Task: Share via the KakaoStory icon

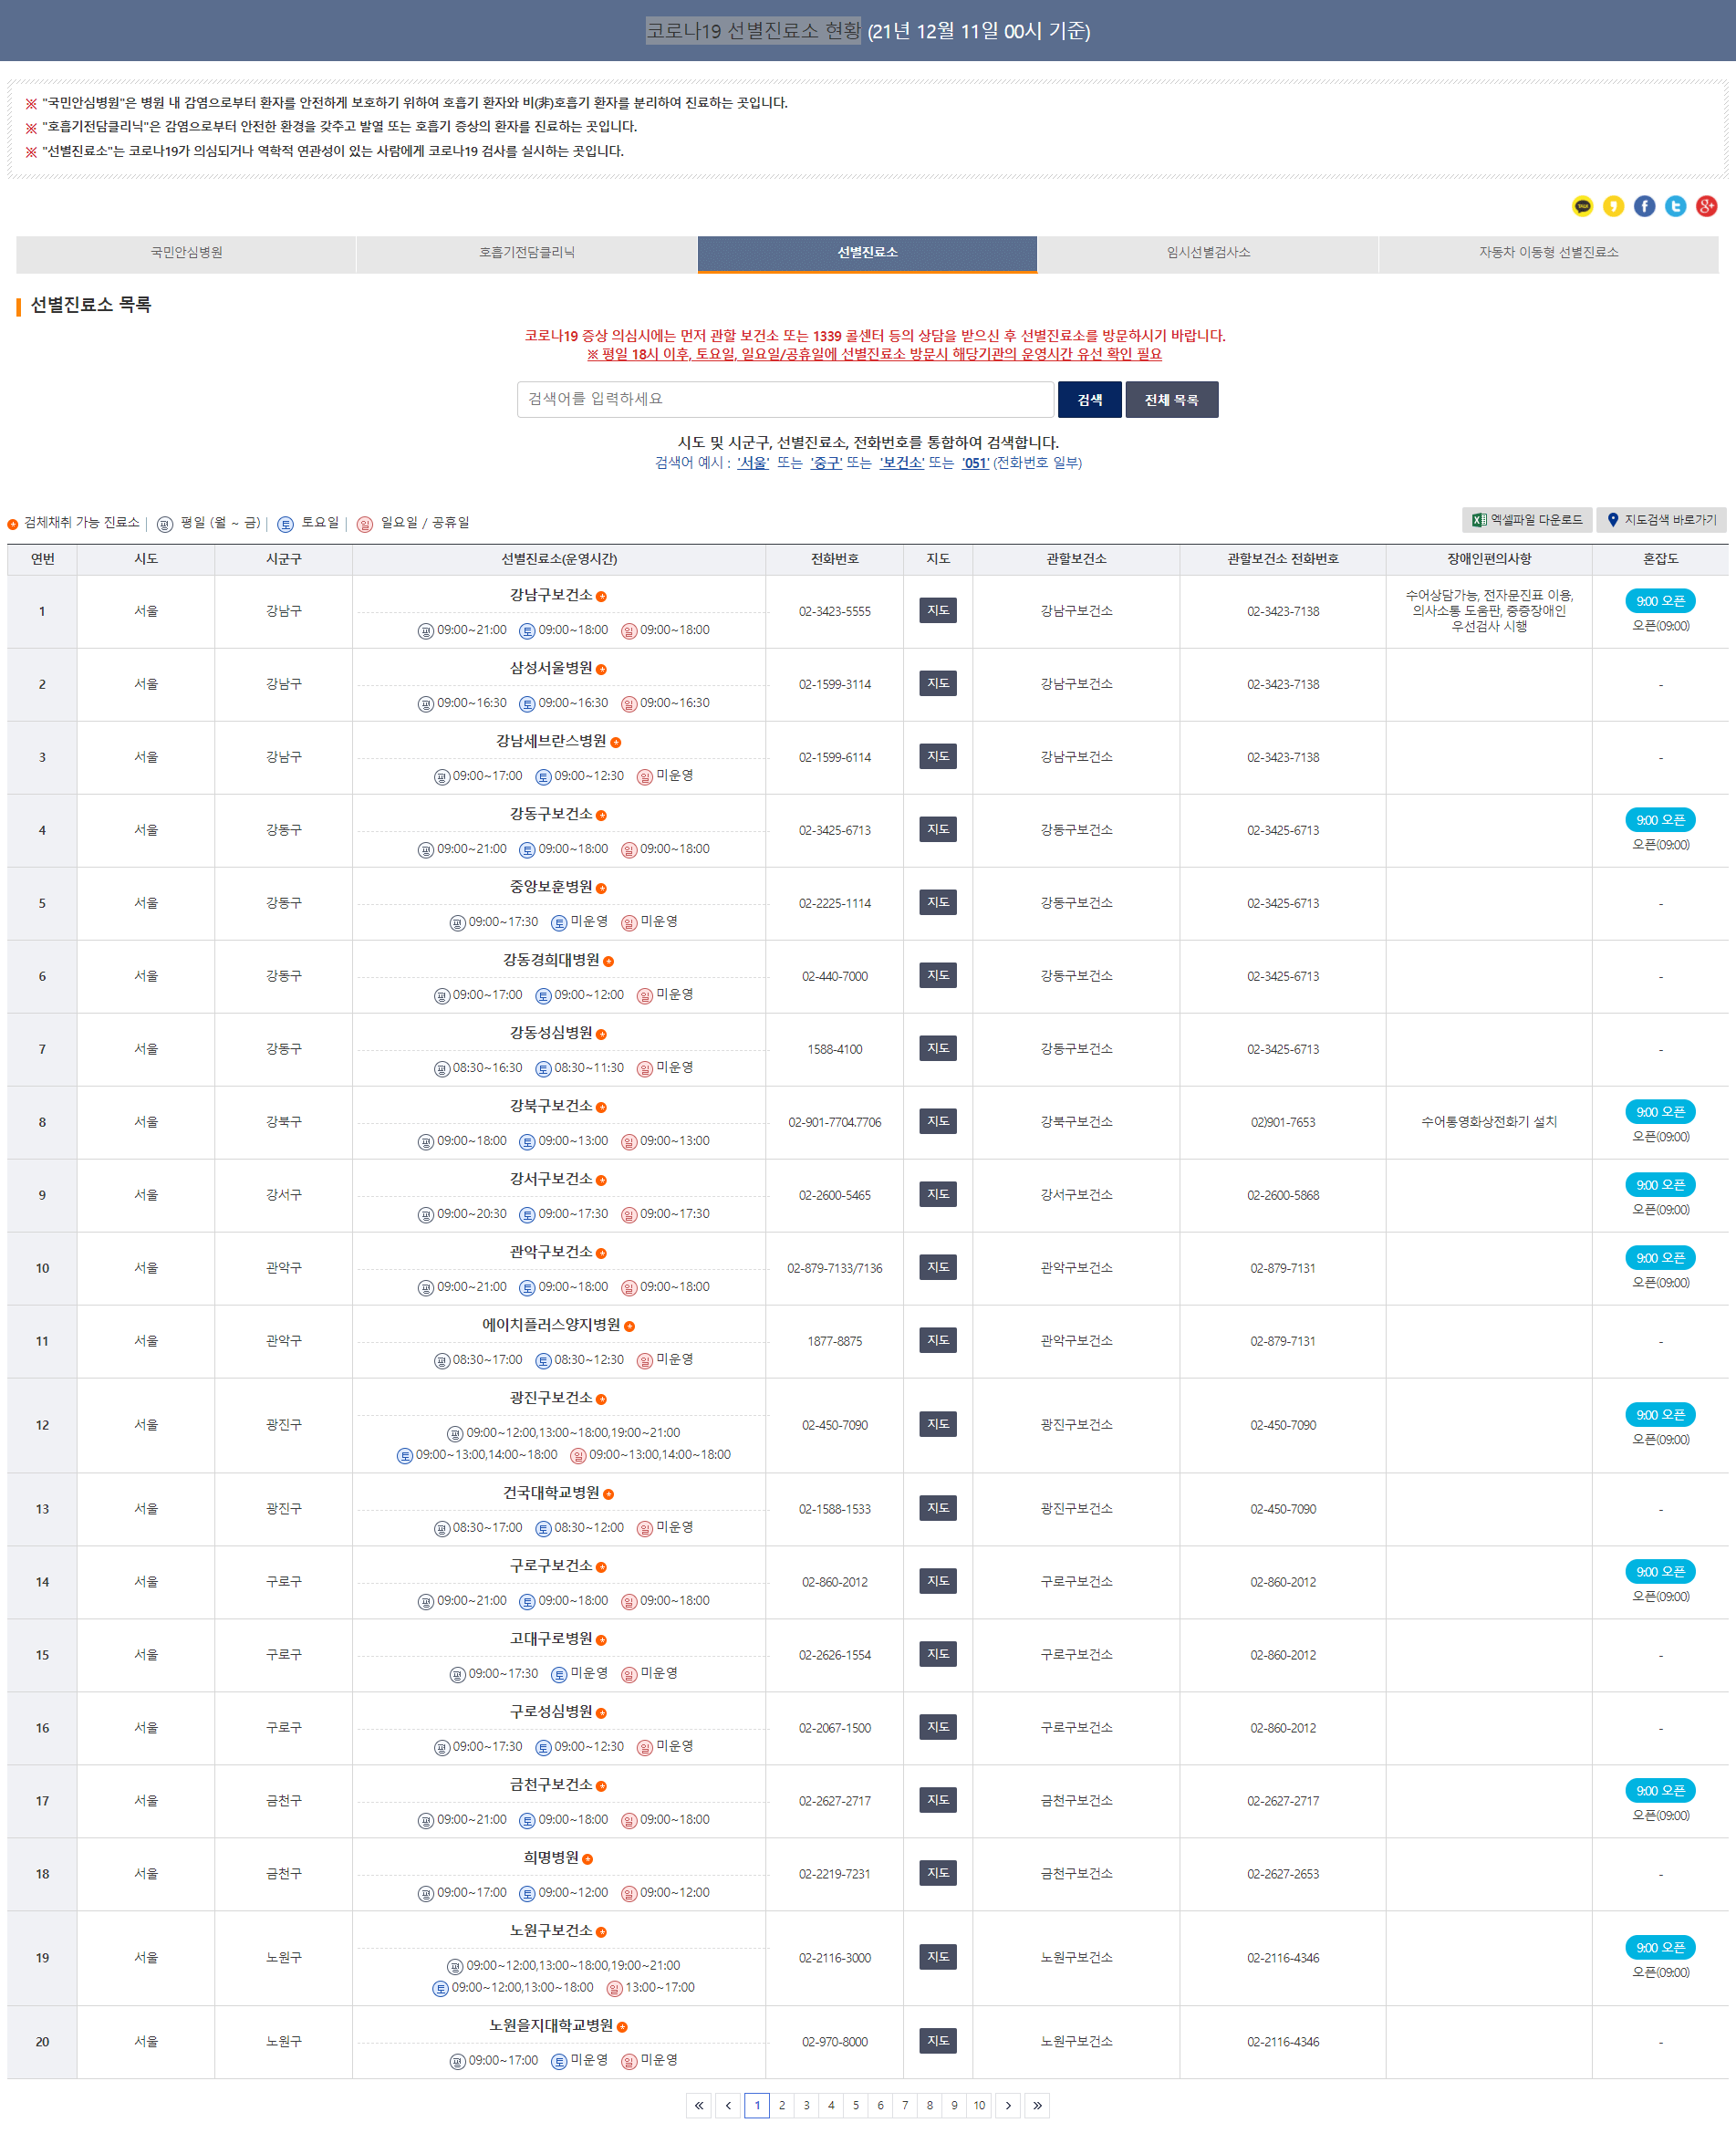Action: point(1613,206)
